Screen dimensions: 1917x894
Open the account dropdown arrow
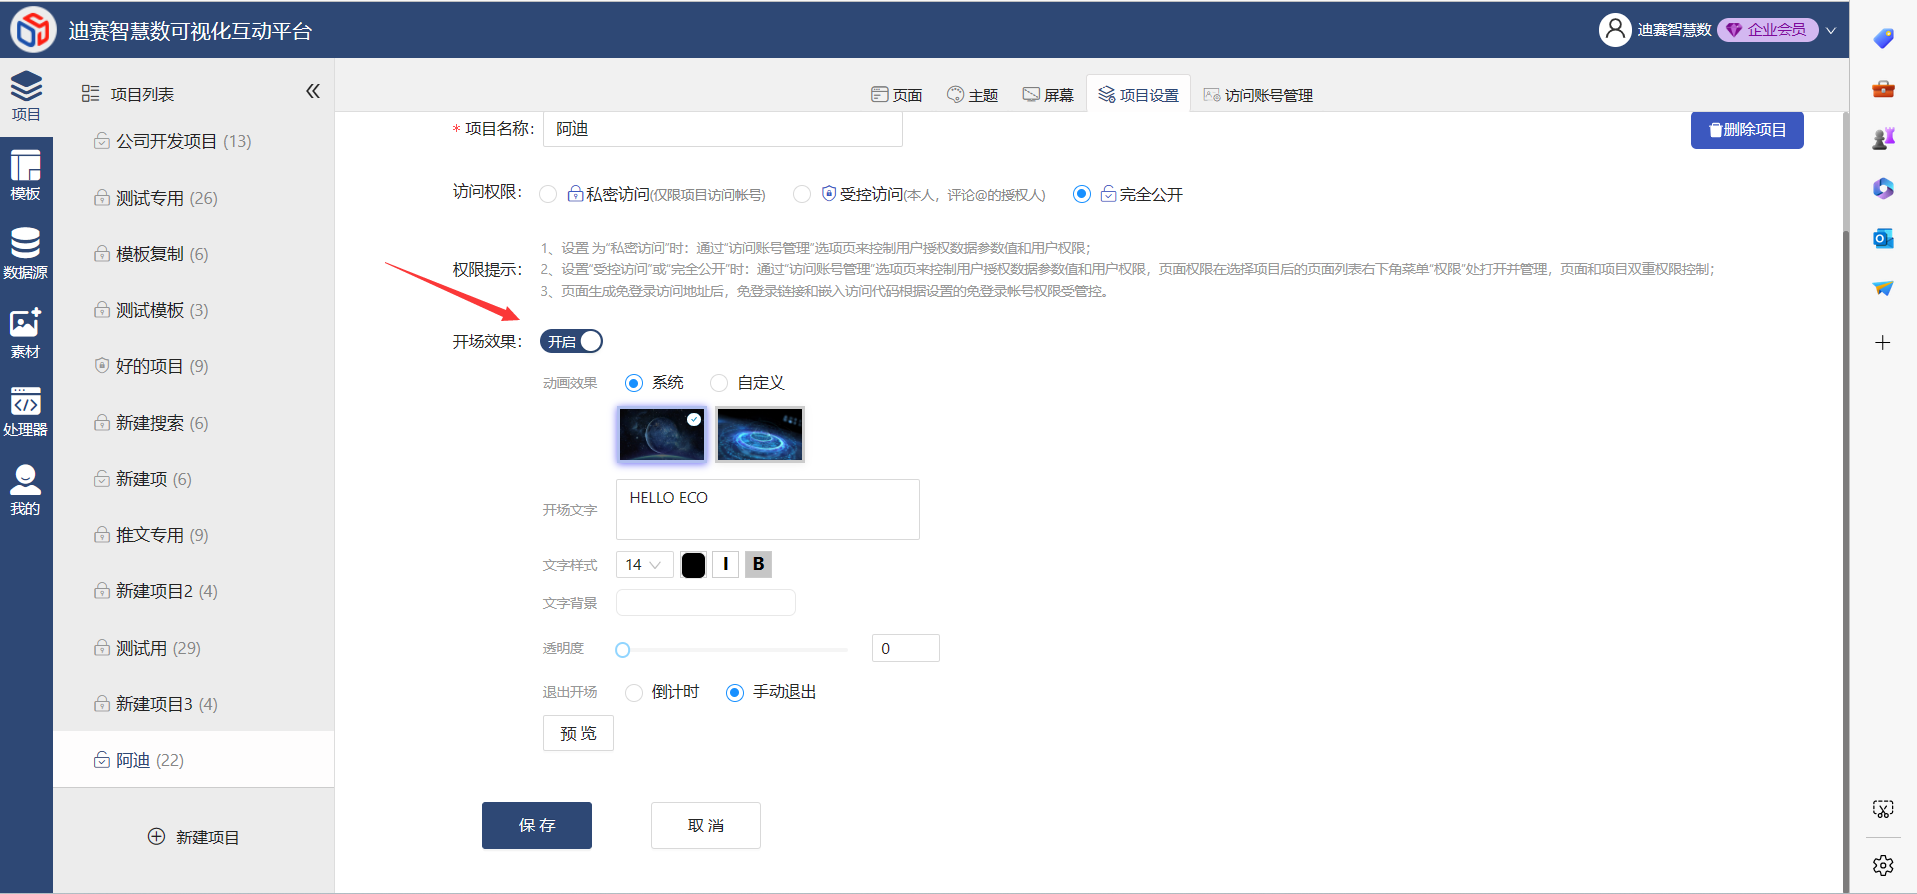[x=1831, y=30]
